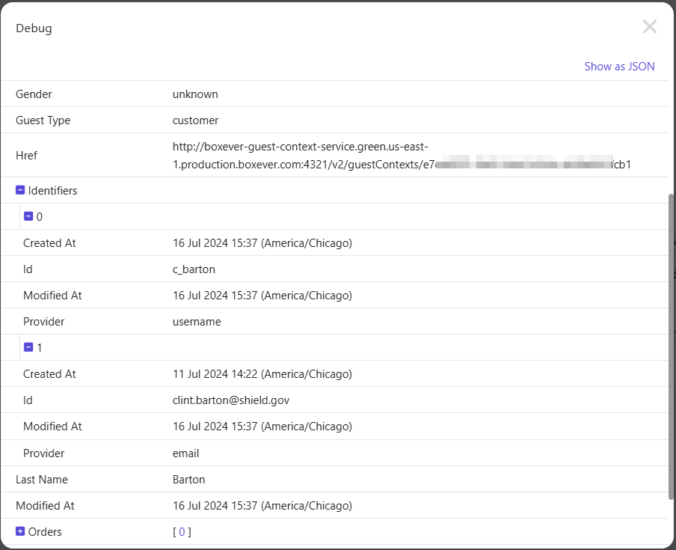Expand the Orders section
The height and width of the screenshot is (550, 676).
tap(20, 532)
